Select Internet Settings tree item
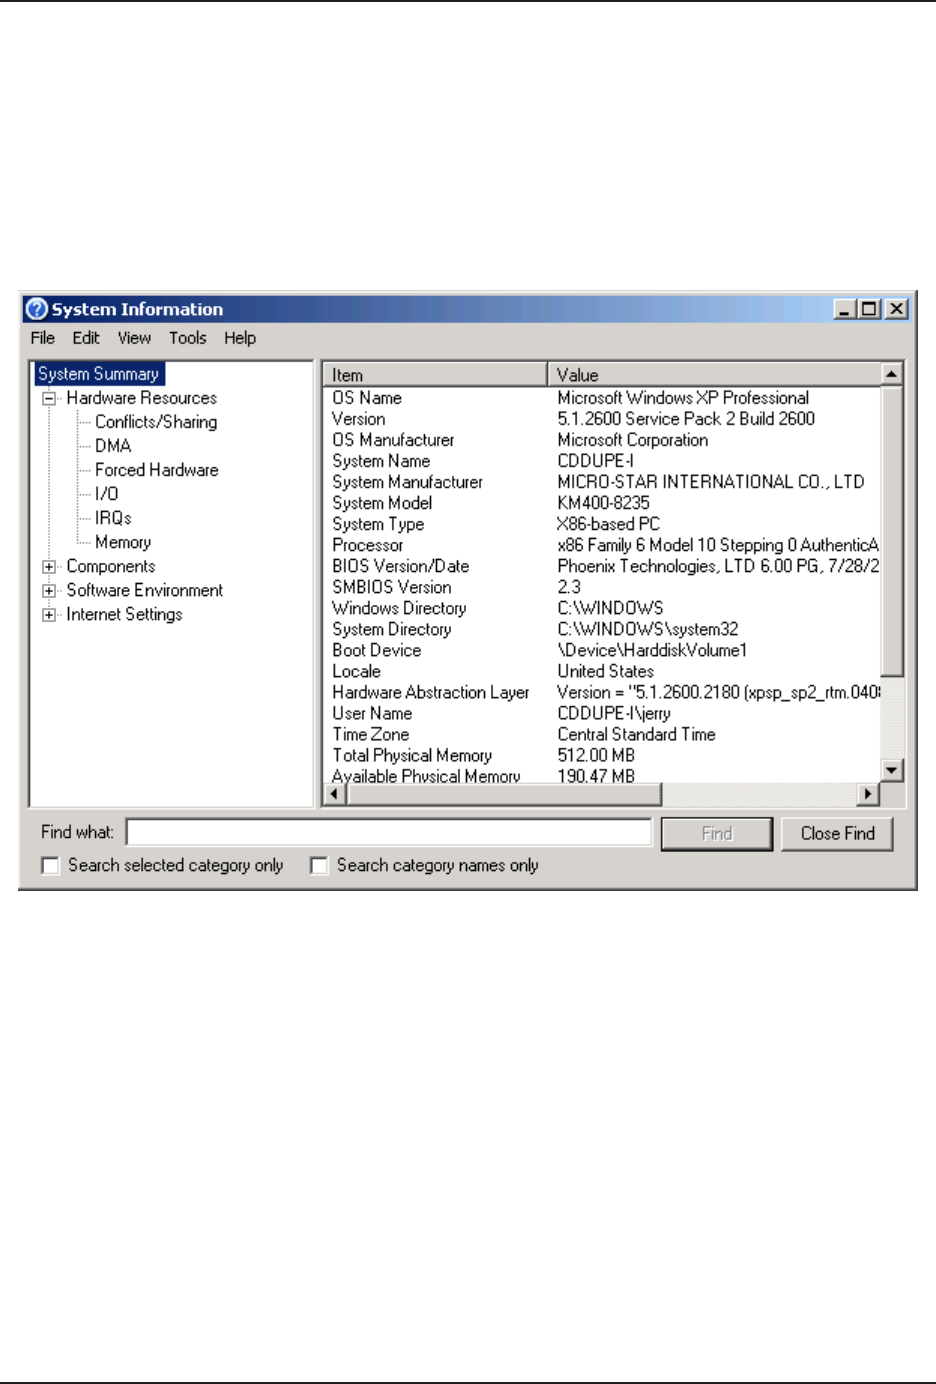936x1384 pixels. [x=125, y=615]
